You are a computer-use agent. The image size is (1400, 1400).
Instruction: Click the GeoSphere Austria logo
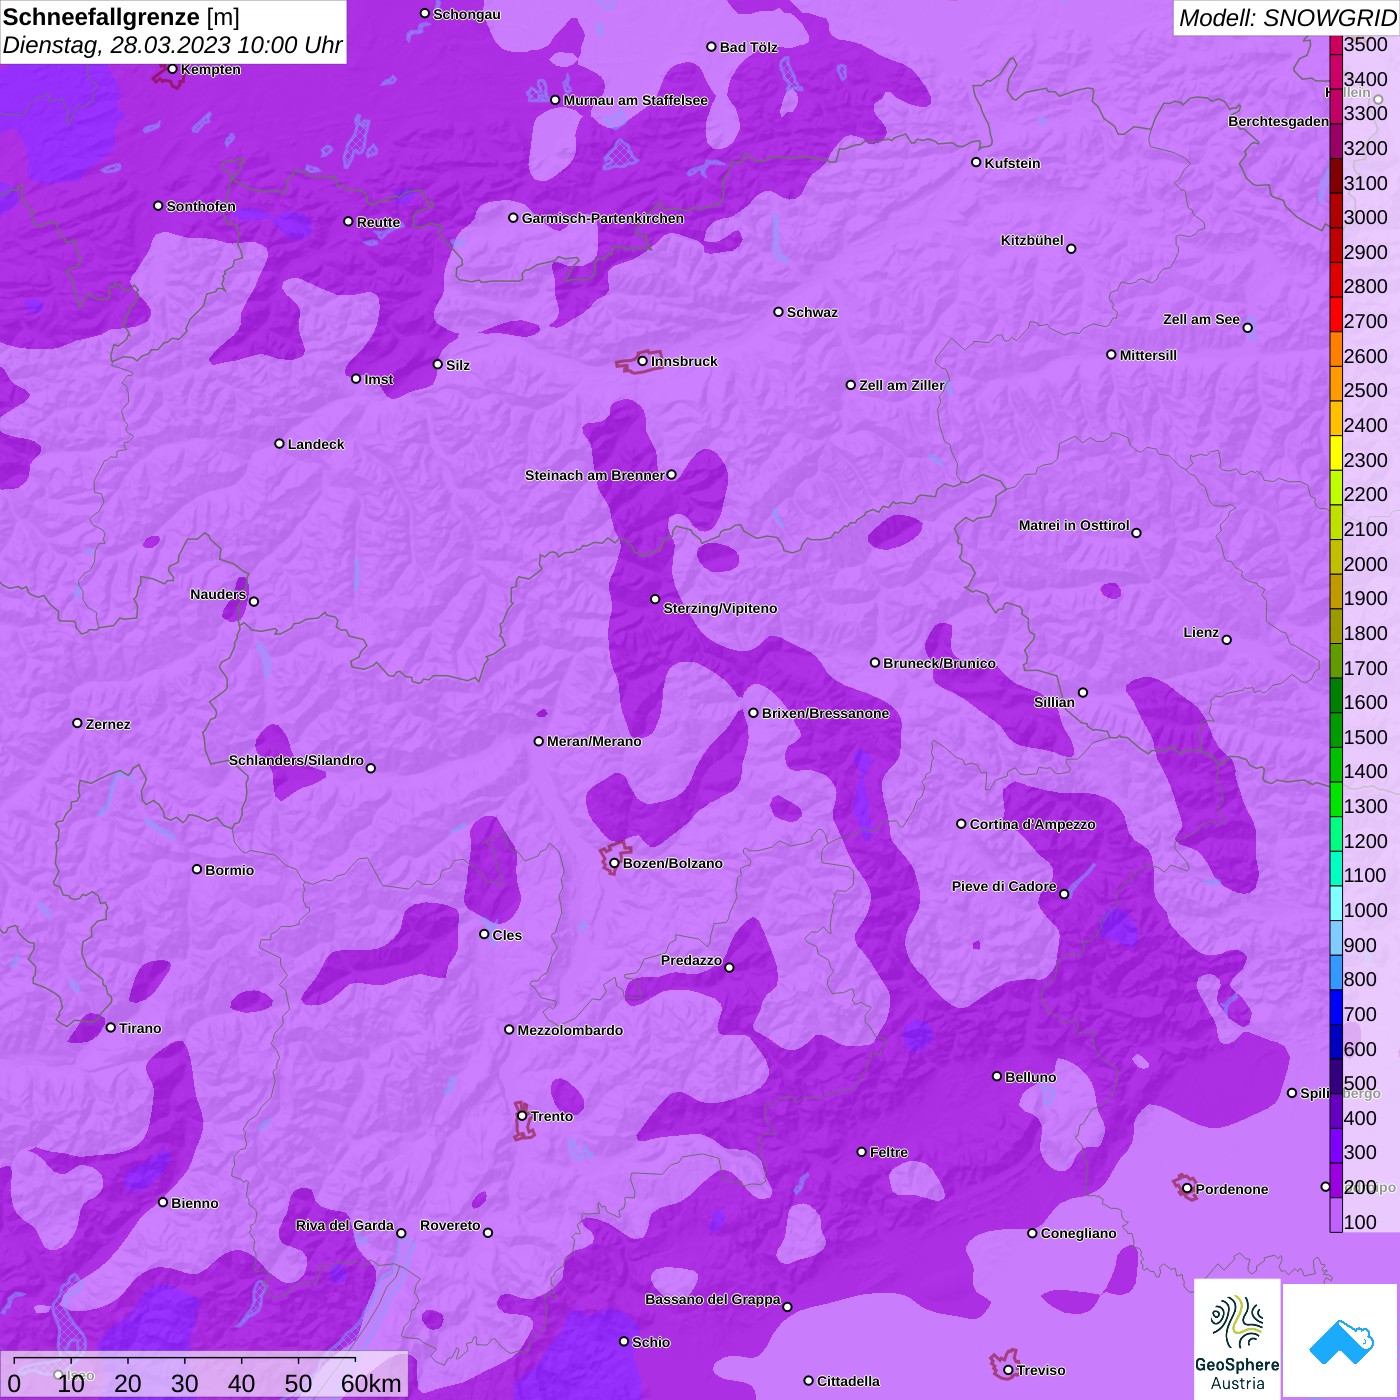(x=1237, y=1340)
